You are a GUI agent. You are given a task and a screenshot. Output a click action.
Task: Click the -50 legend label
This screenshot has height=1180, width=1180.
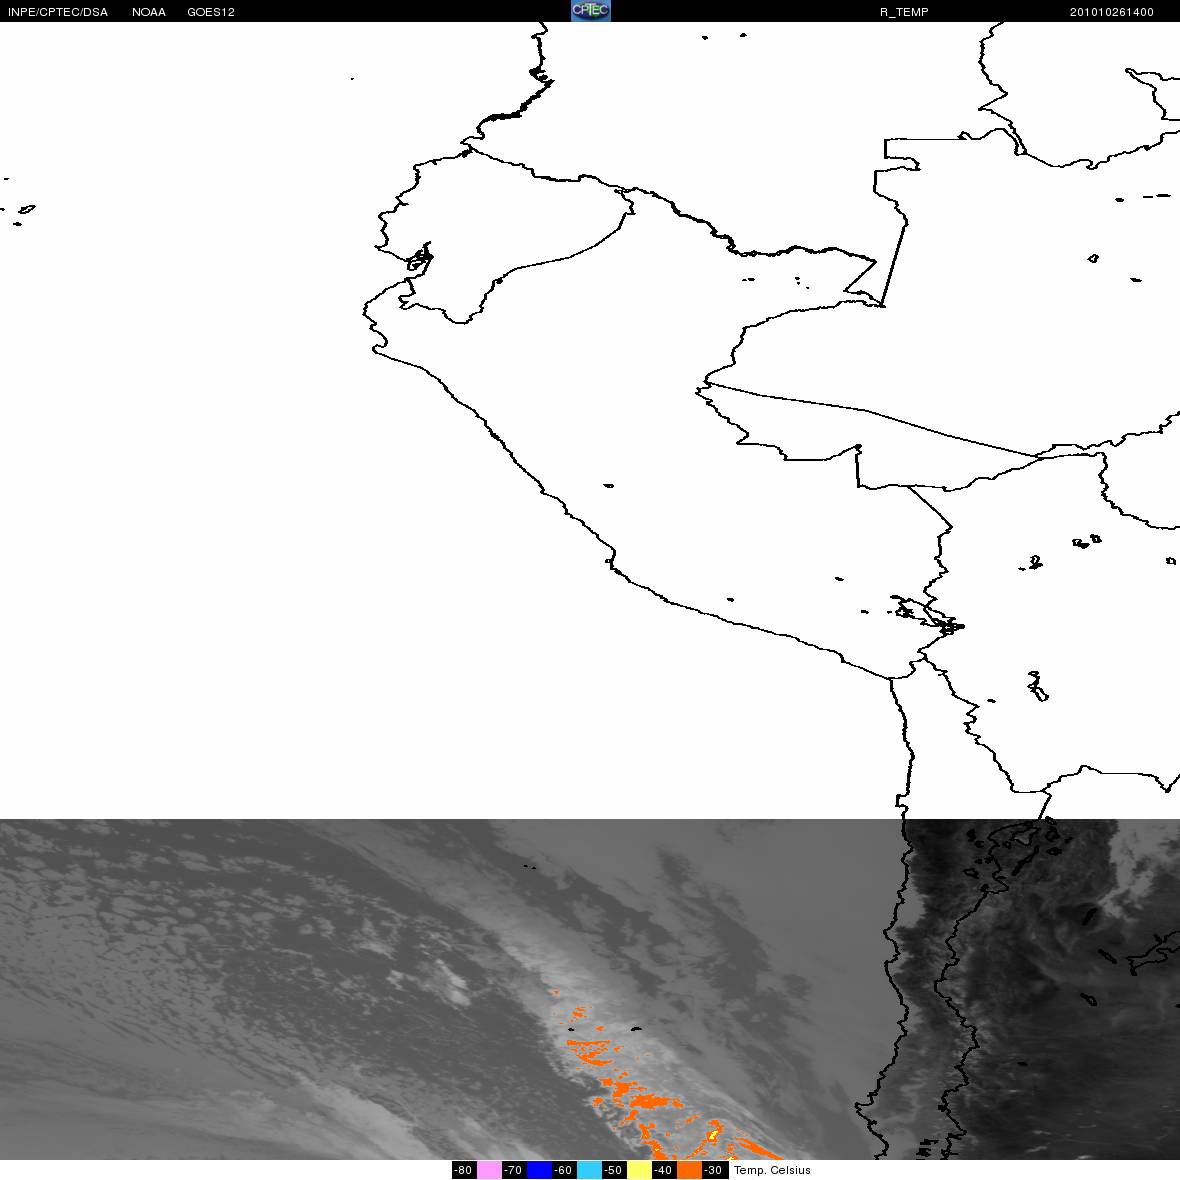coord(614,1170)
